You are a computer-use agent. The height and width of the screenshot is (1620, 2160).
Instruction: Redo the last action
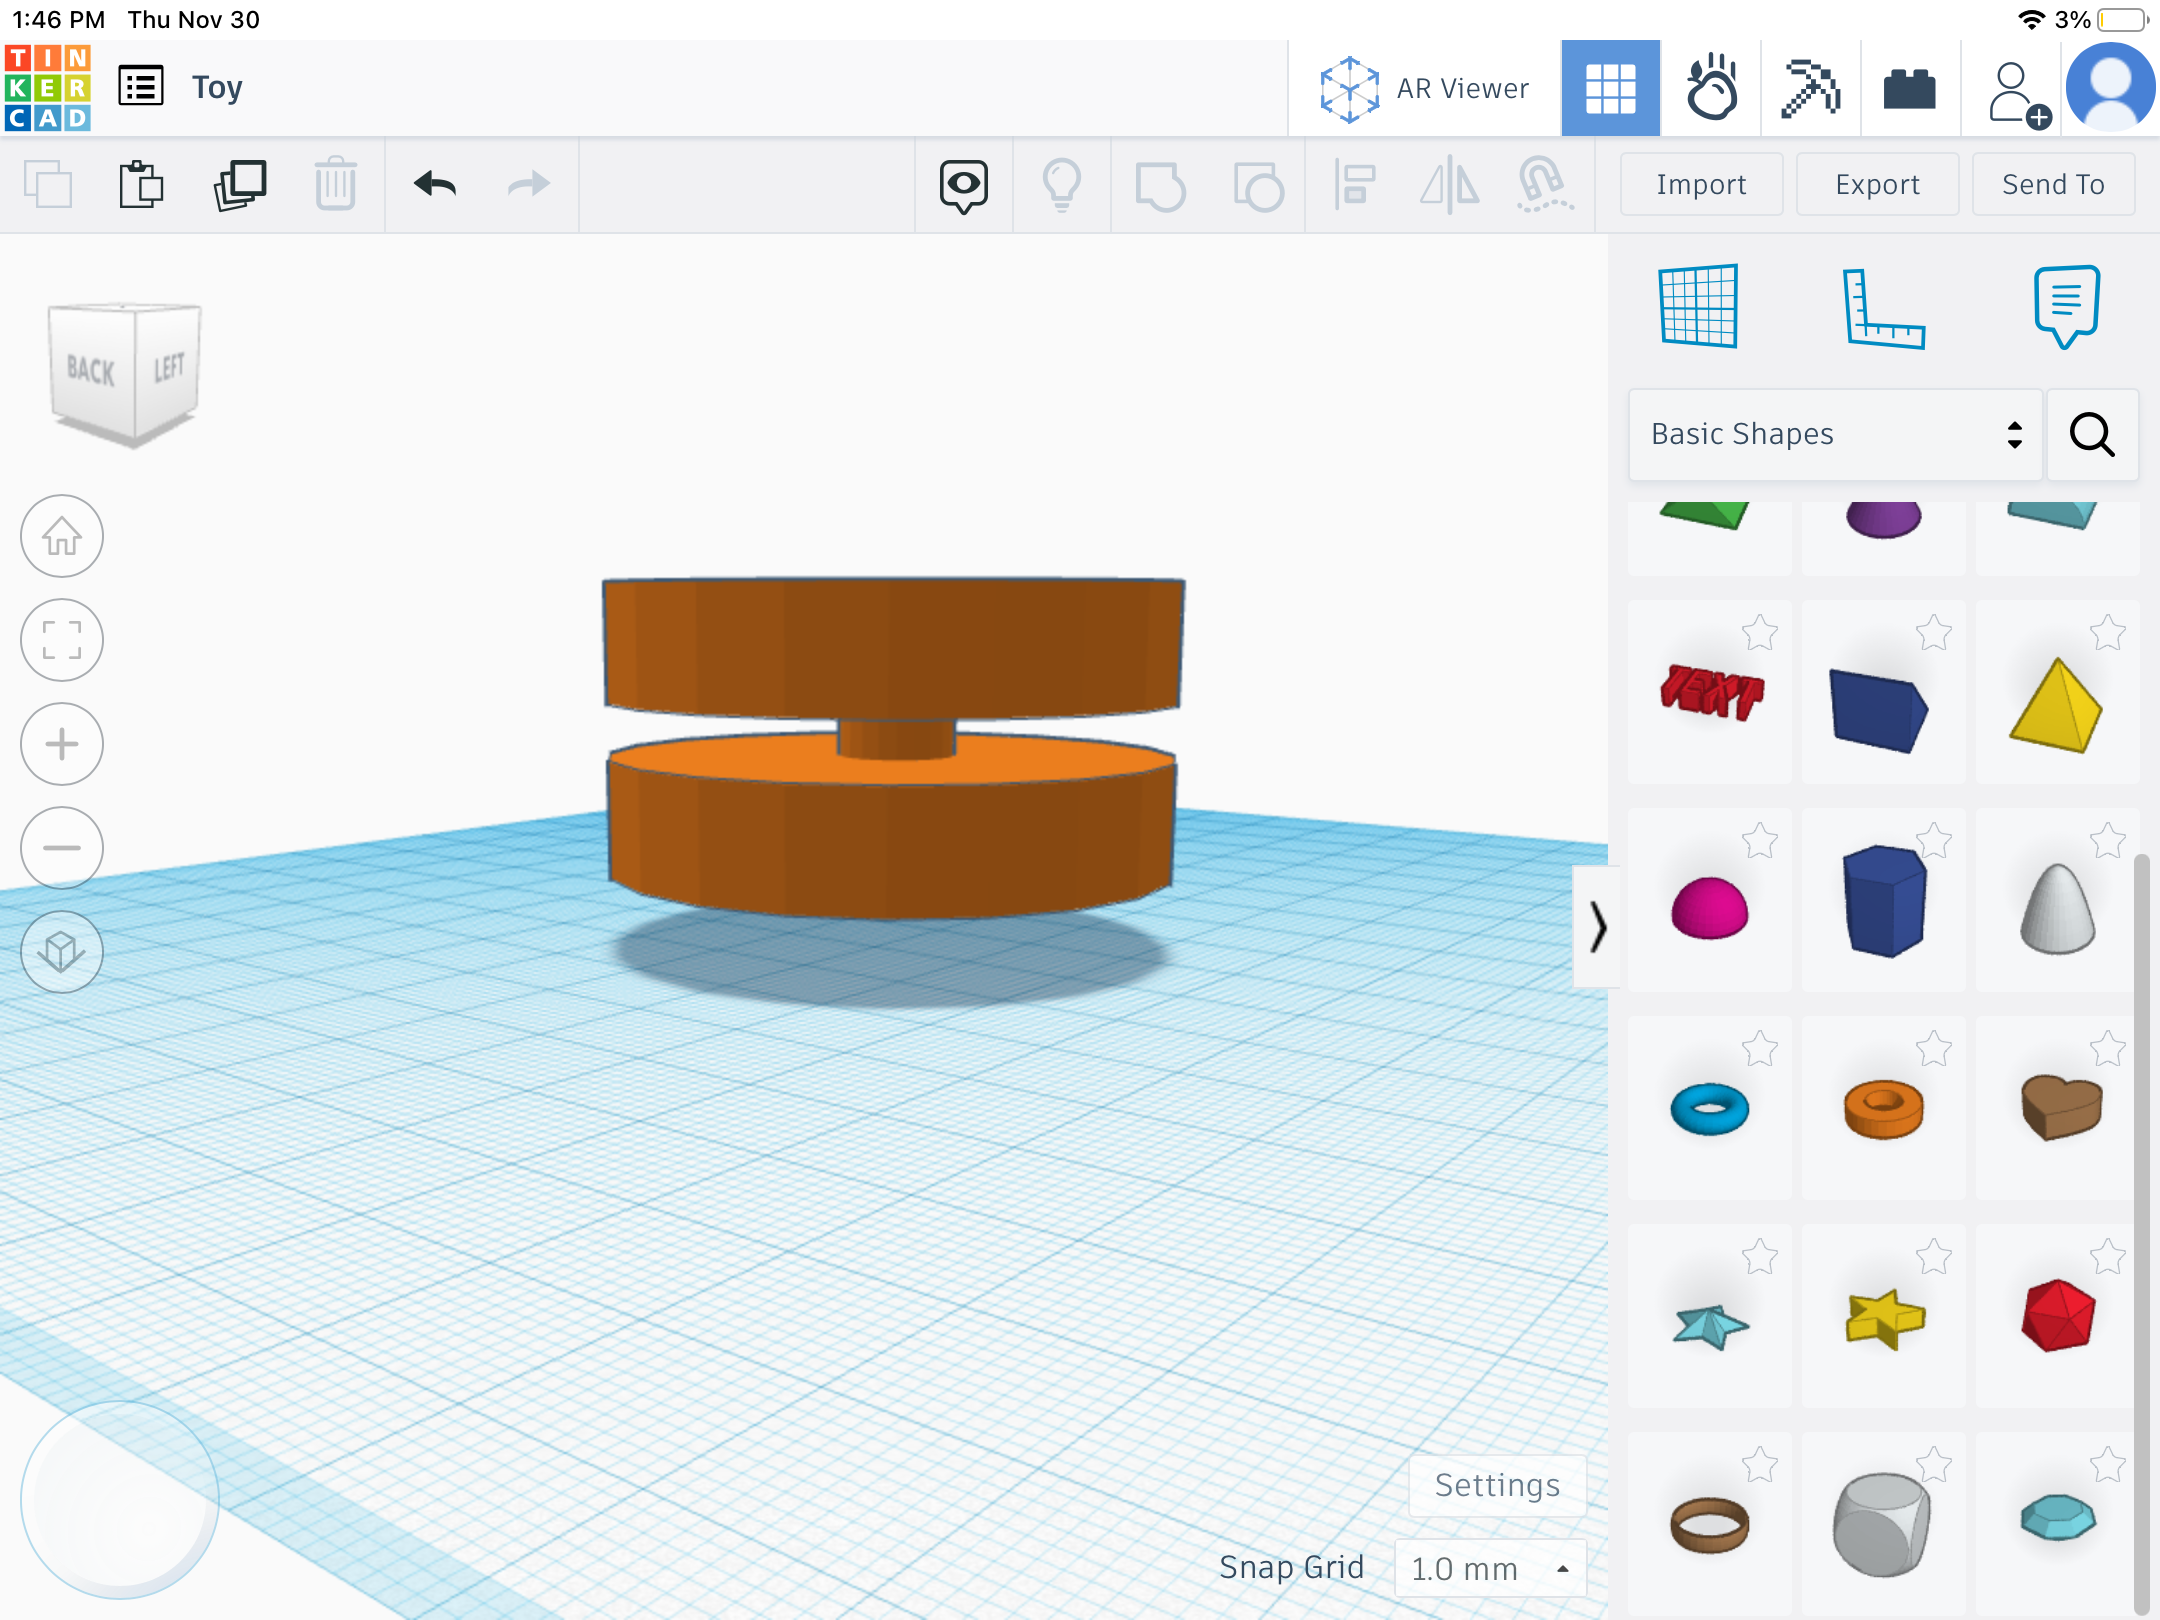528,185
